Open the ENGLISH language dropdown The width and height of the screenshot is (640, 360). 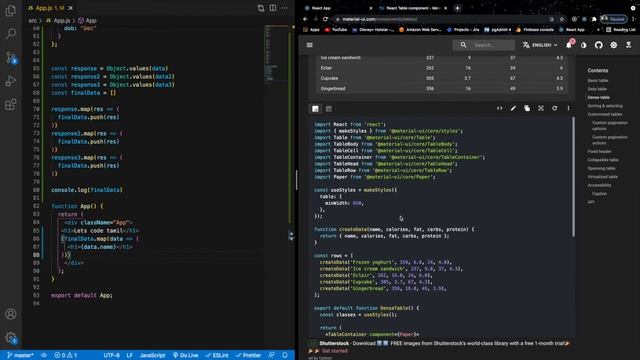point(540,45)
